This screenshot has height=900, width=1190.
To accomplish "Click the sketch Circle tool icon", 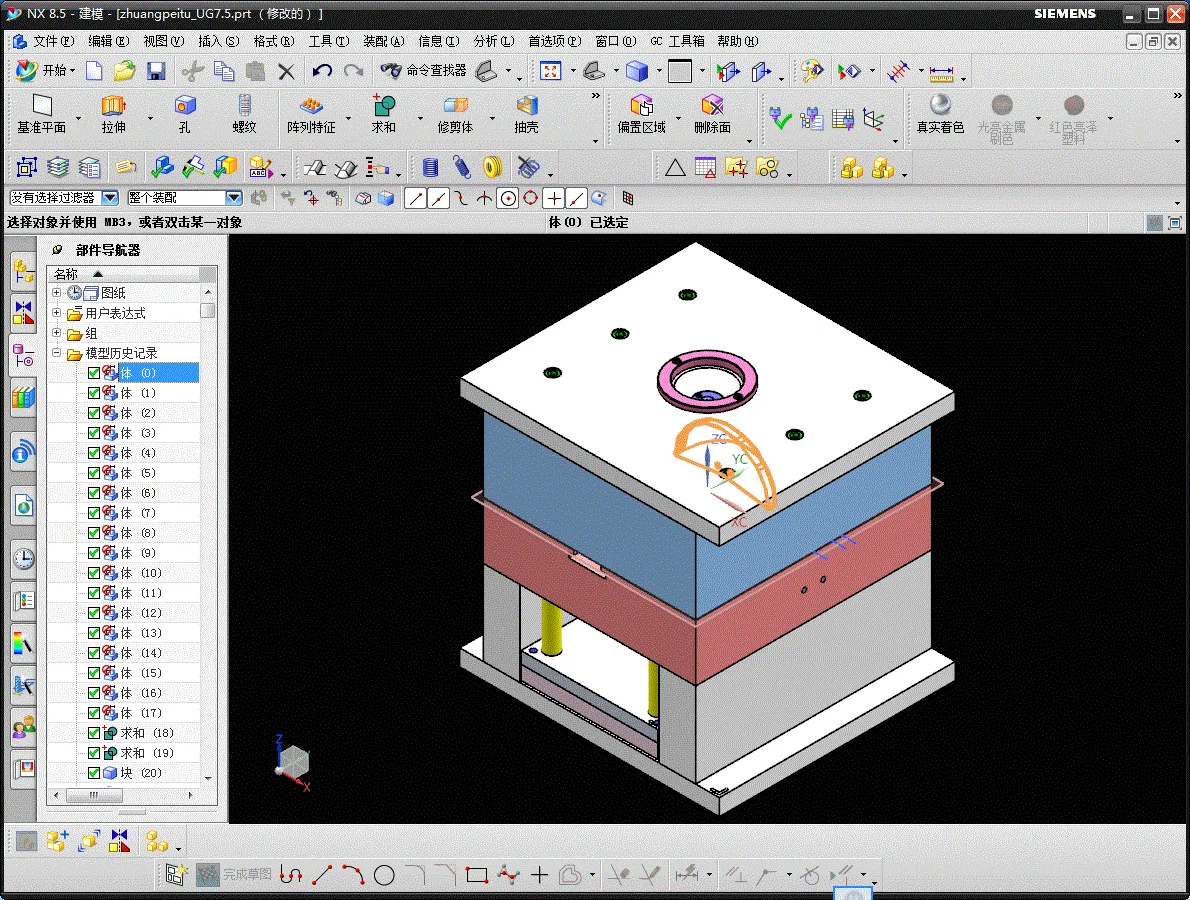I will (385, 875).
